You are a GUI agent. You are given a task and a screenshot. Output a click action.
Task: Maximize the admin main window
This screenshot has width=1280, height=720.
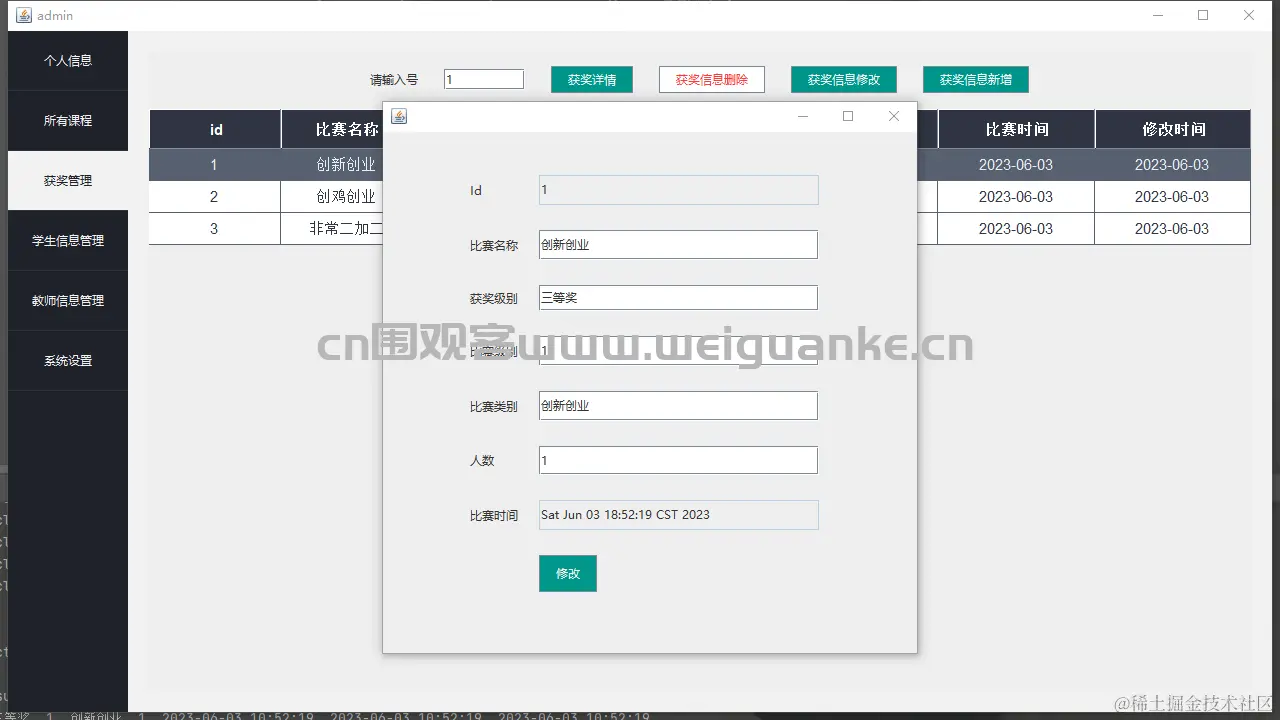pyautogui.click(x=1203, y=15)
